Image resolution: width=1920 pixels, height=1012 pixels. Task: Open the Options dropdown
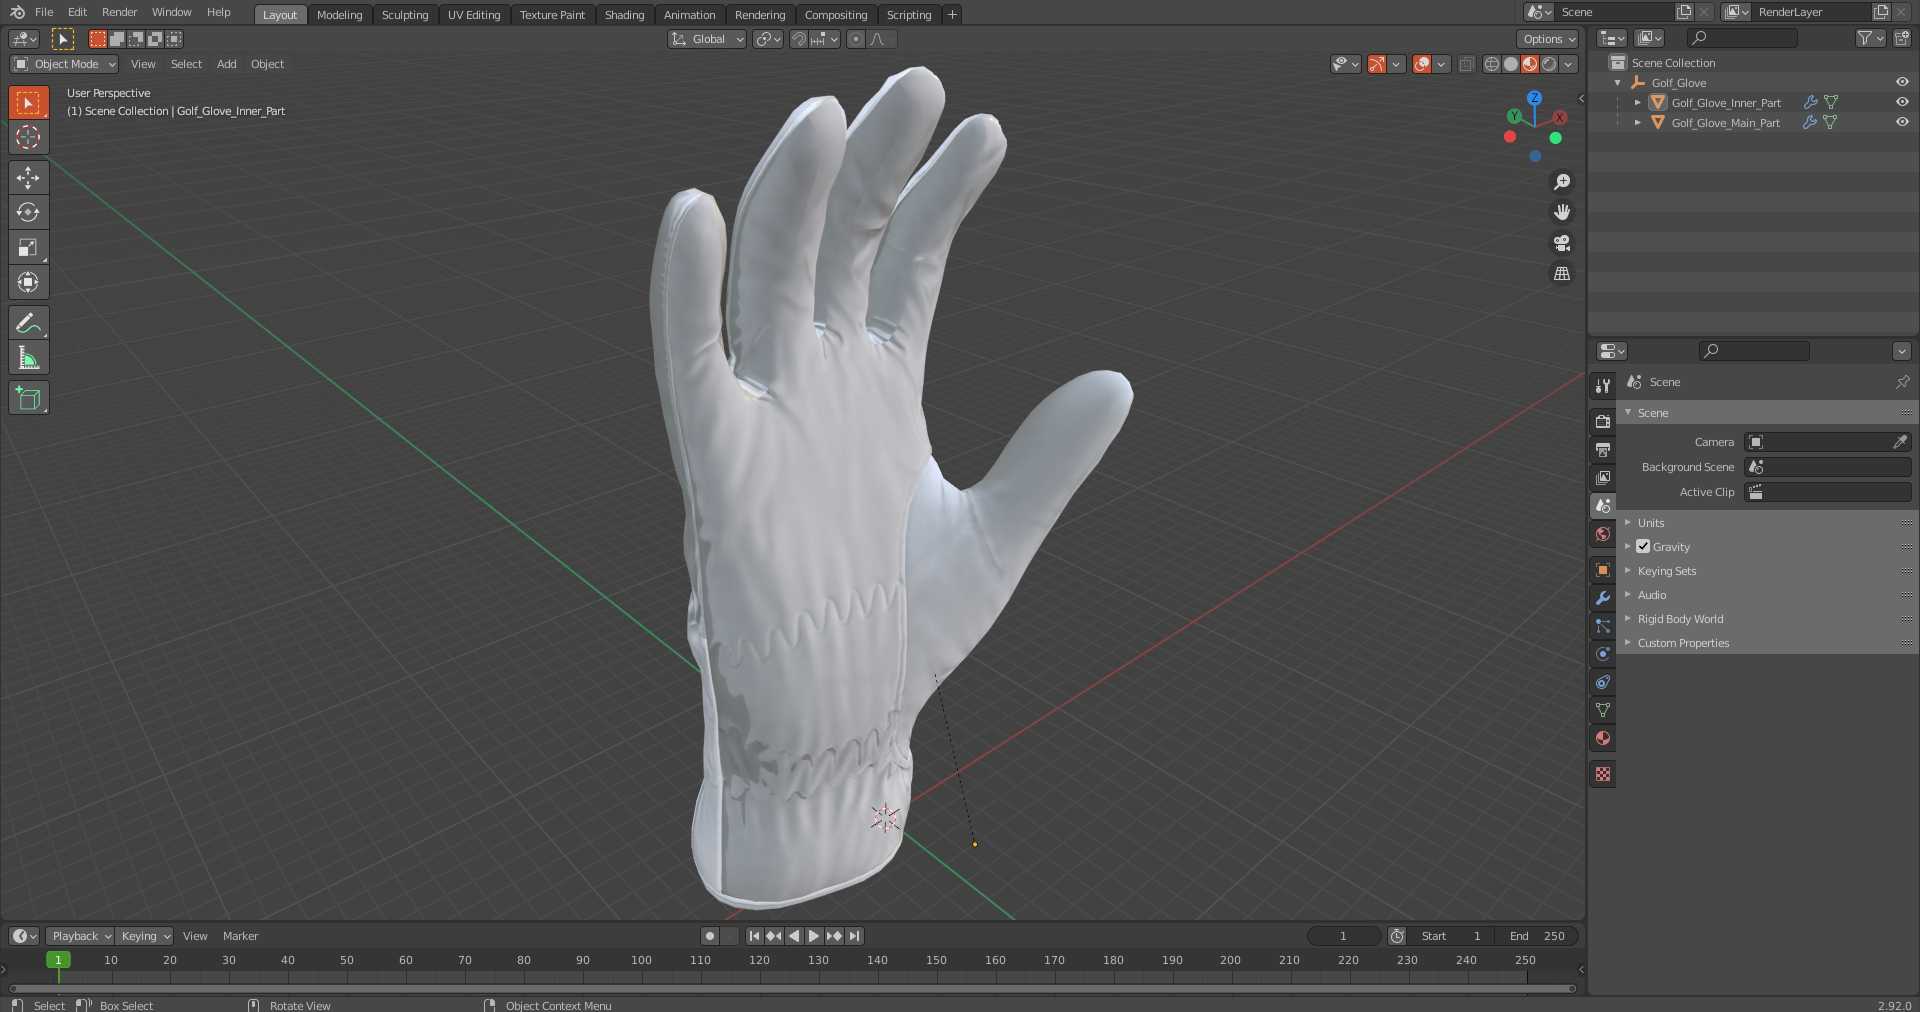click(x=1548, y=39)
